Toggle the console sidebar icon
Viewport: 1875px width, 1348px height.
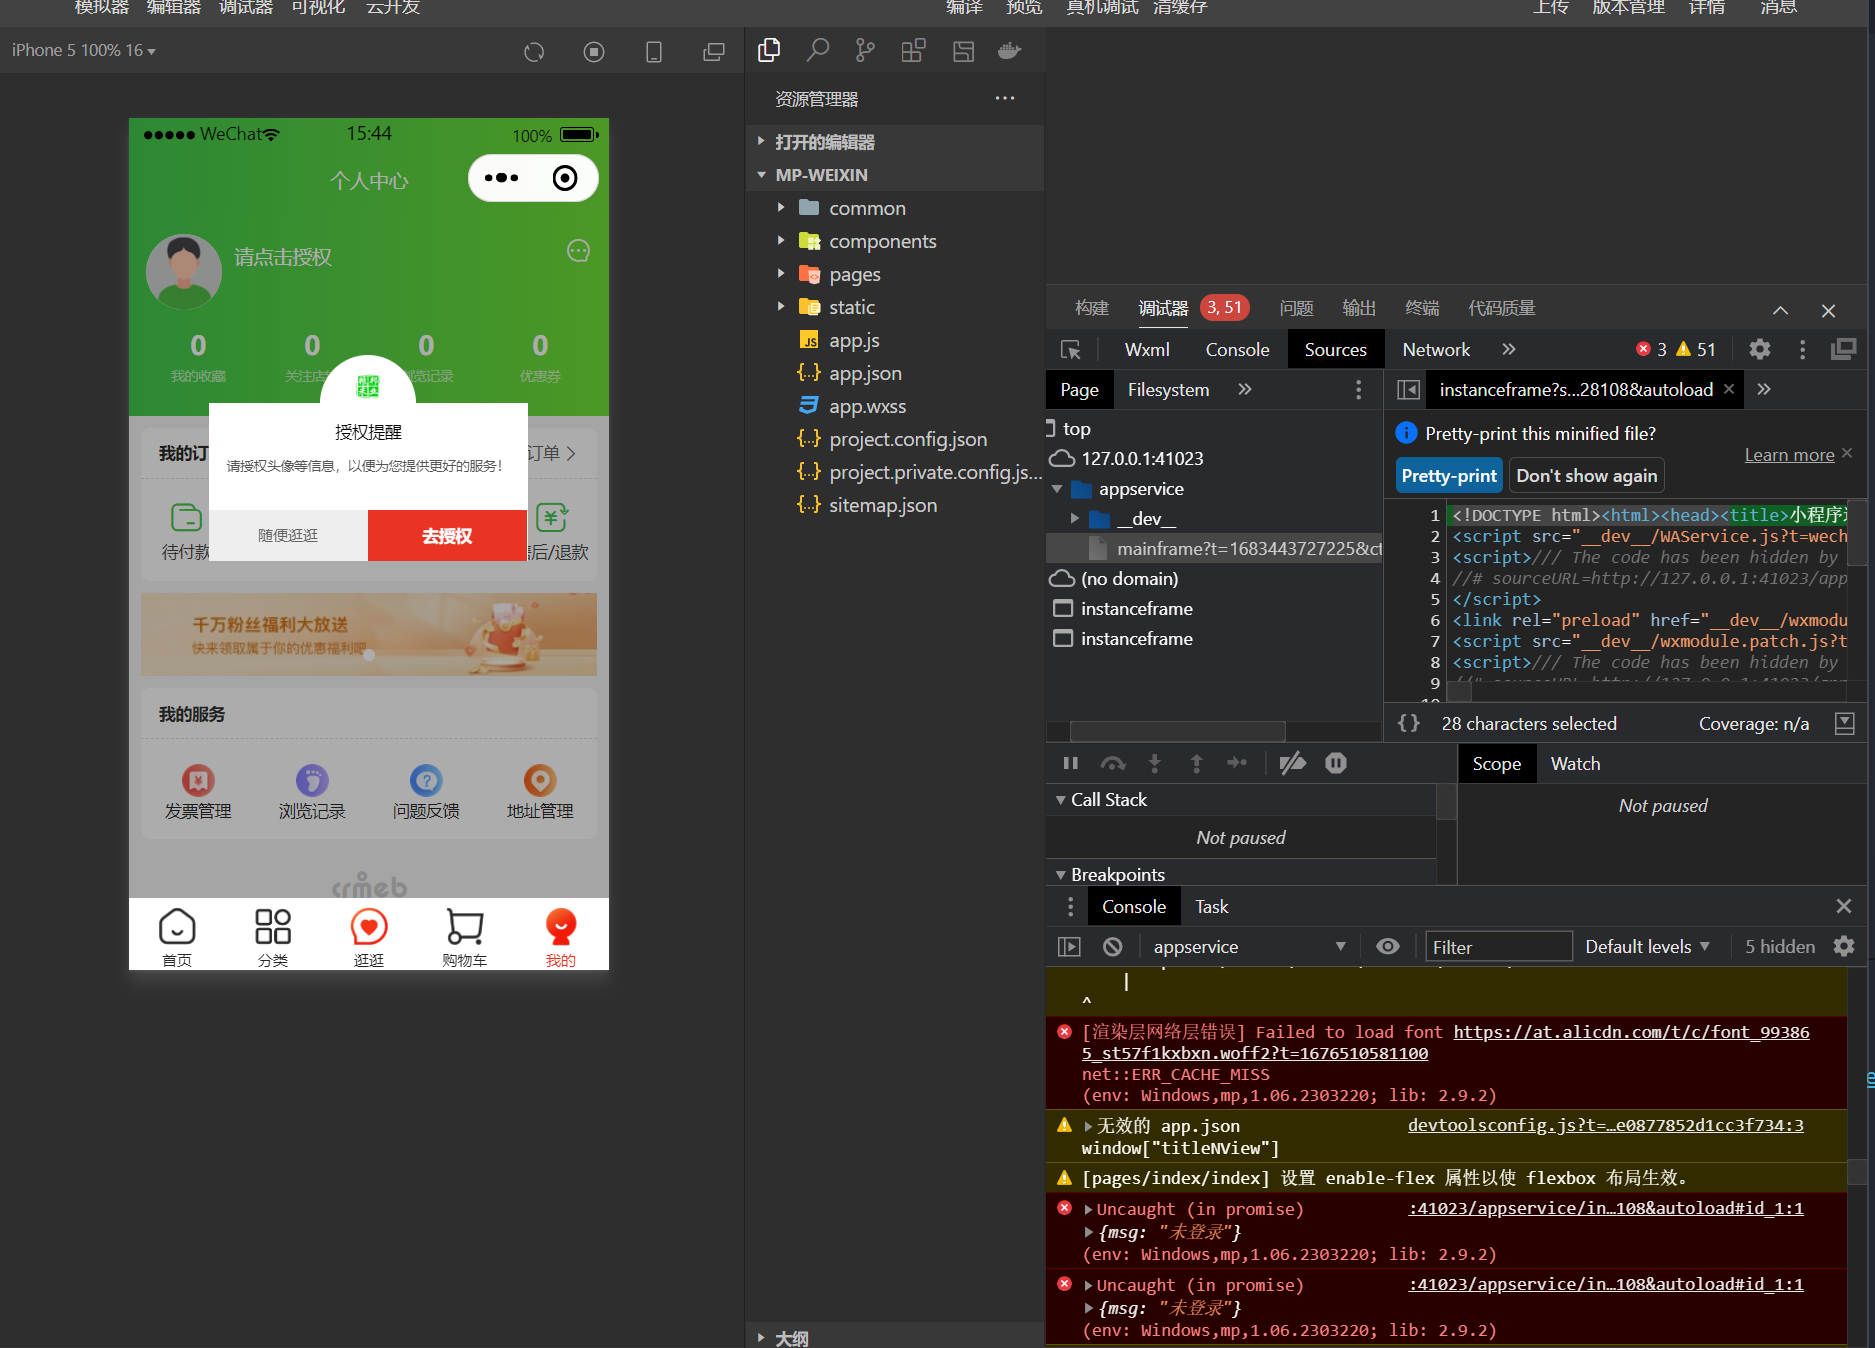point(1069,946)
